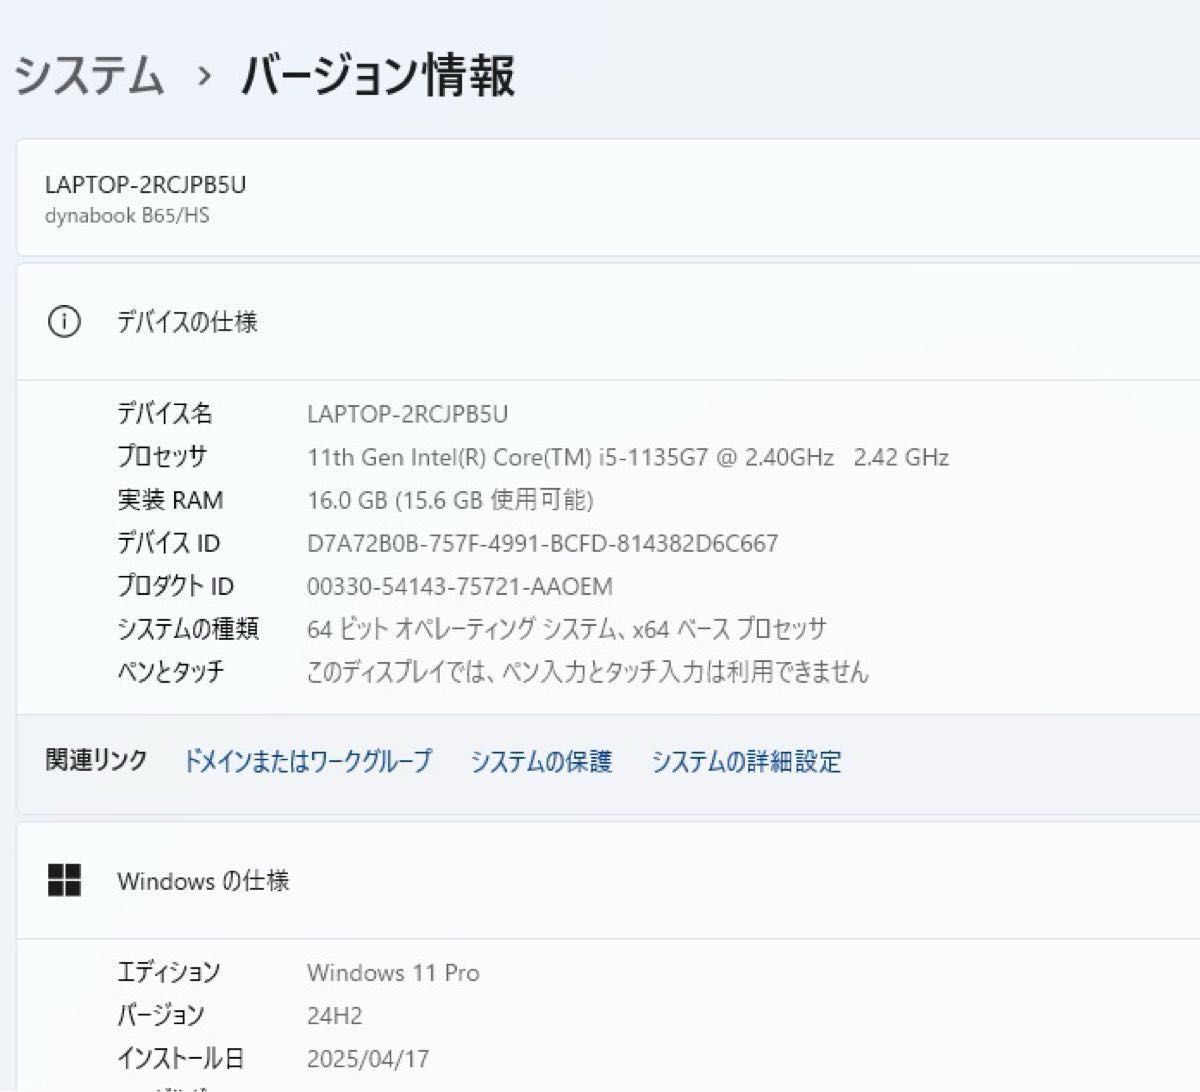Select the デバイス ID value D7A72B0B
The width and height of the screenshot is (1200, 1092).
pyautogui.click(x=542, y=543)
